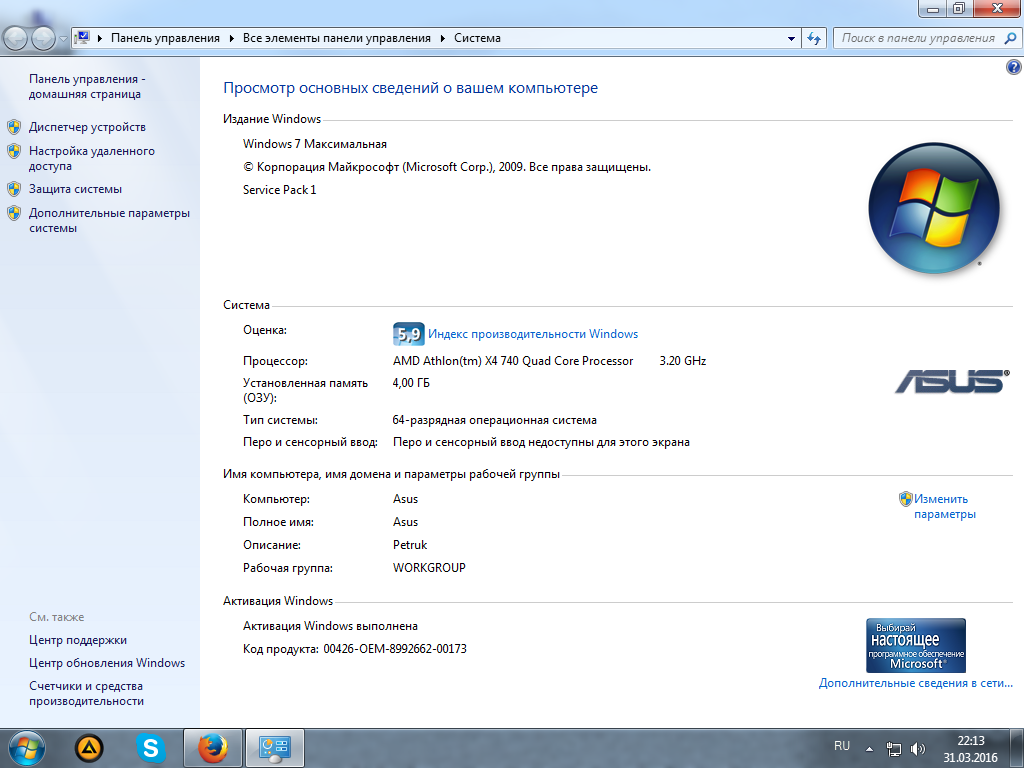Go to Панель управления - домашняя страница
Screen dimensions: 1024x768
[87, 86]
